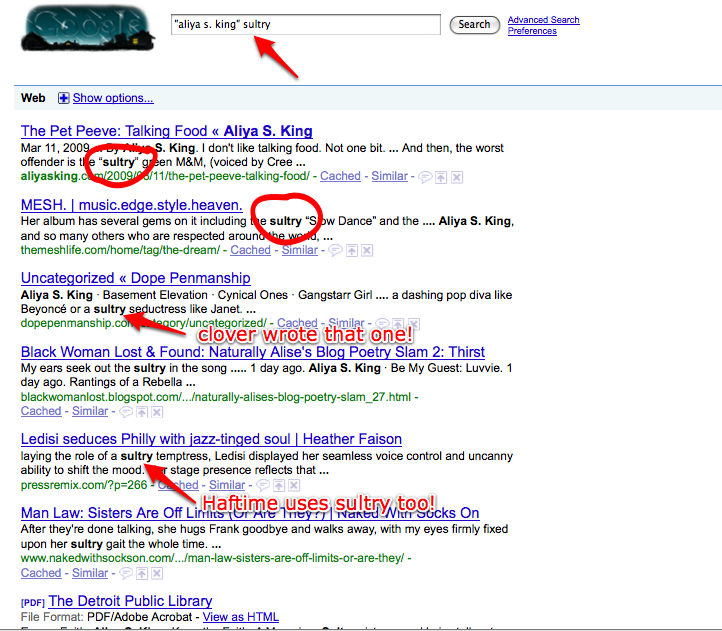722x631 pixels.
Task: Open the Preferences link
Action: click(x=532, y=31)
